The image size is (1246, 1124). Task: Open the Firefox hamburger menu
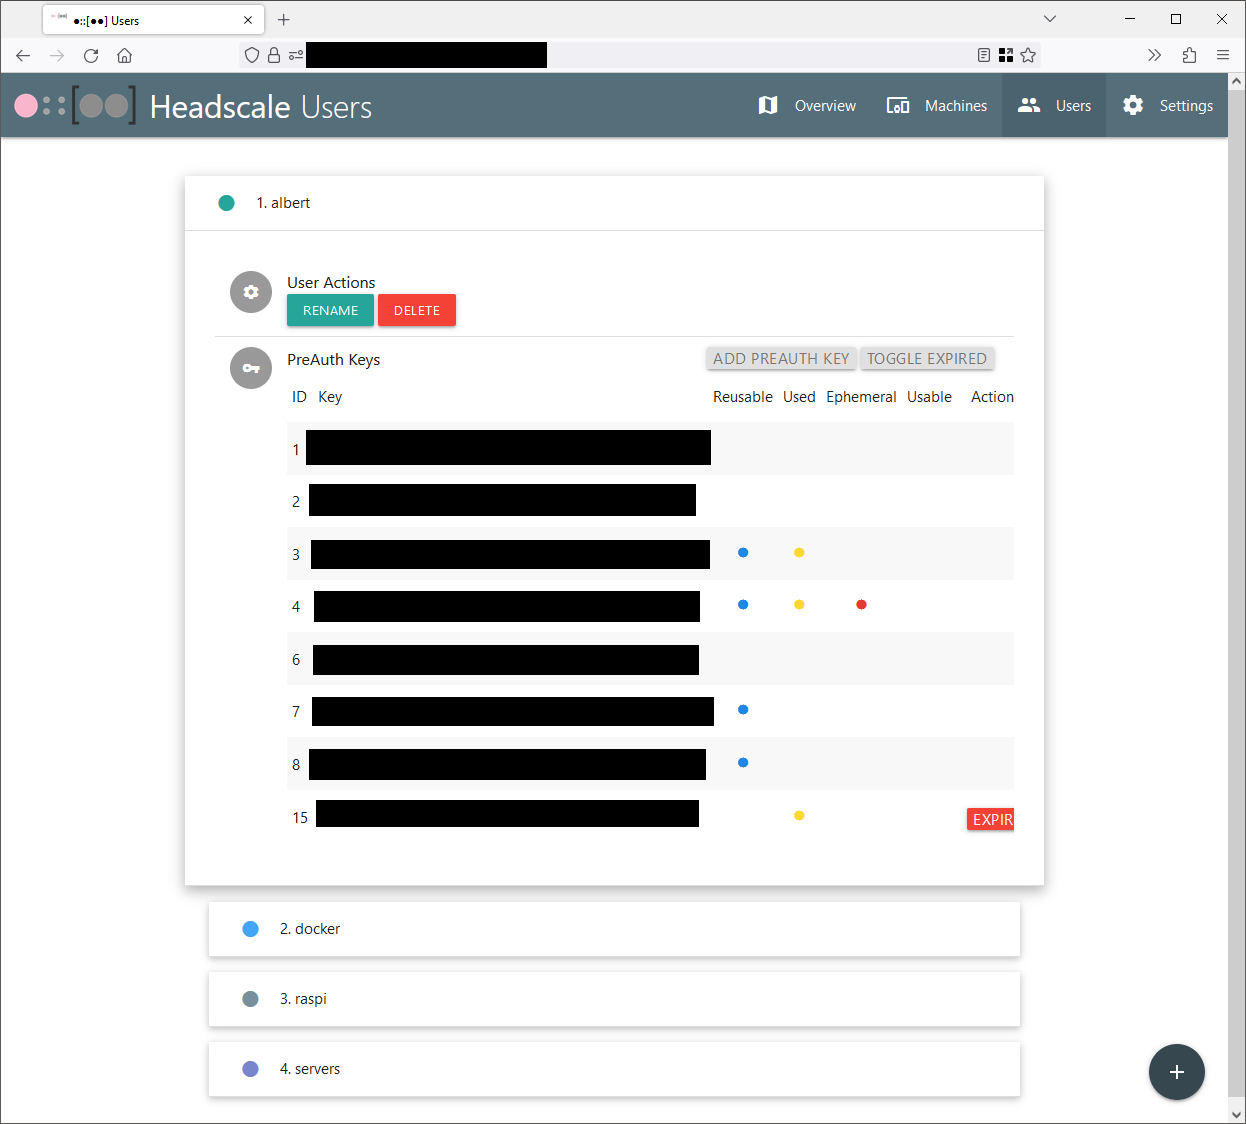[1223, 55]
